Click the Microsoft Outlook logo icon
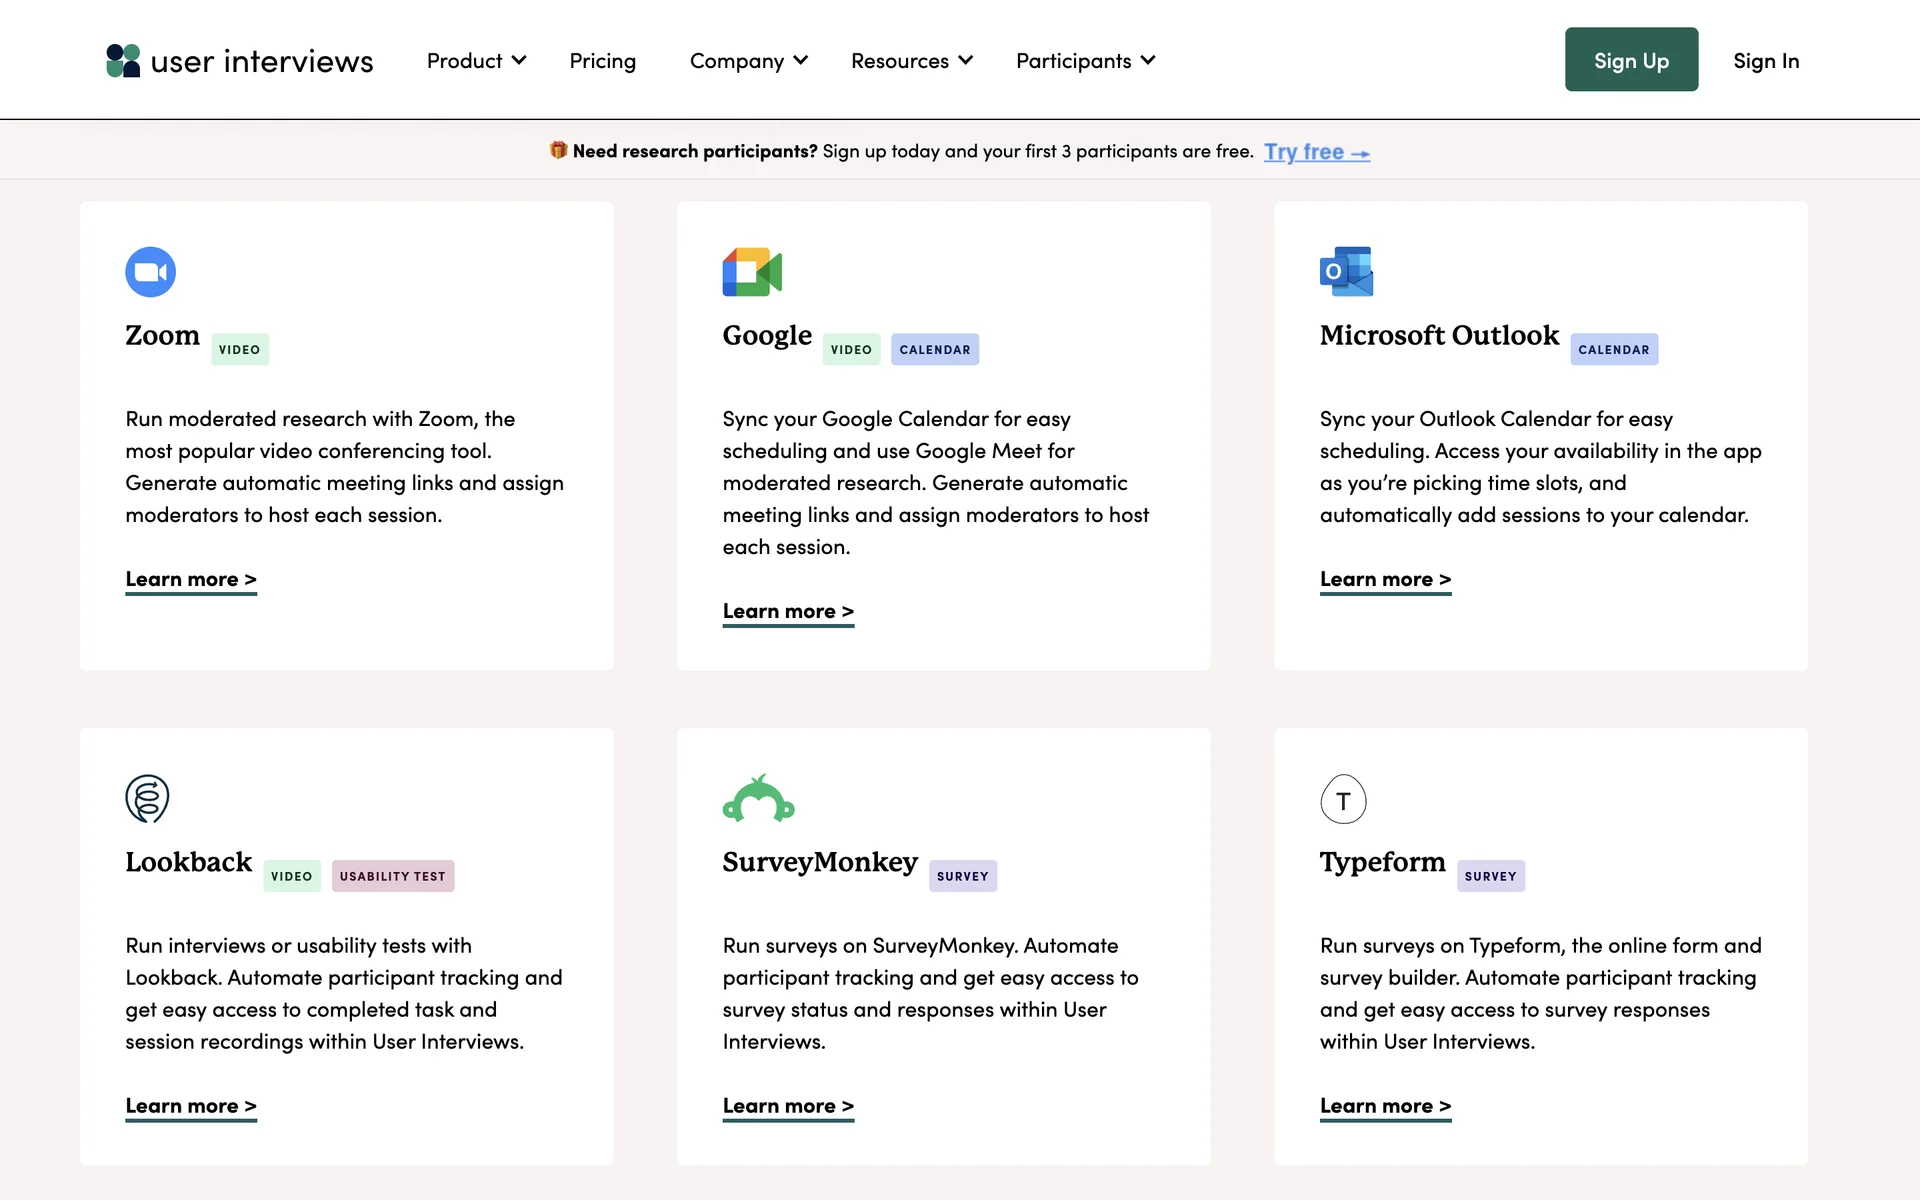The width and height of the screenshot is (1920, 1200). click(x=1346, y=272)
